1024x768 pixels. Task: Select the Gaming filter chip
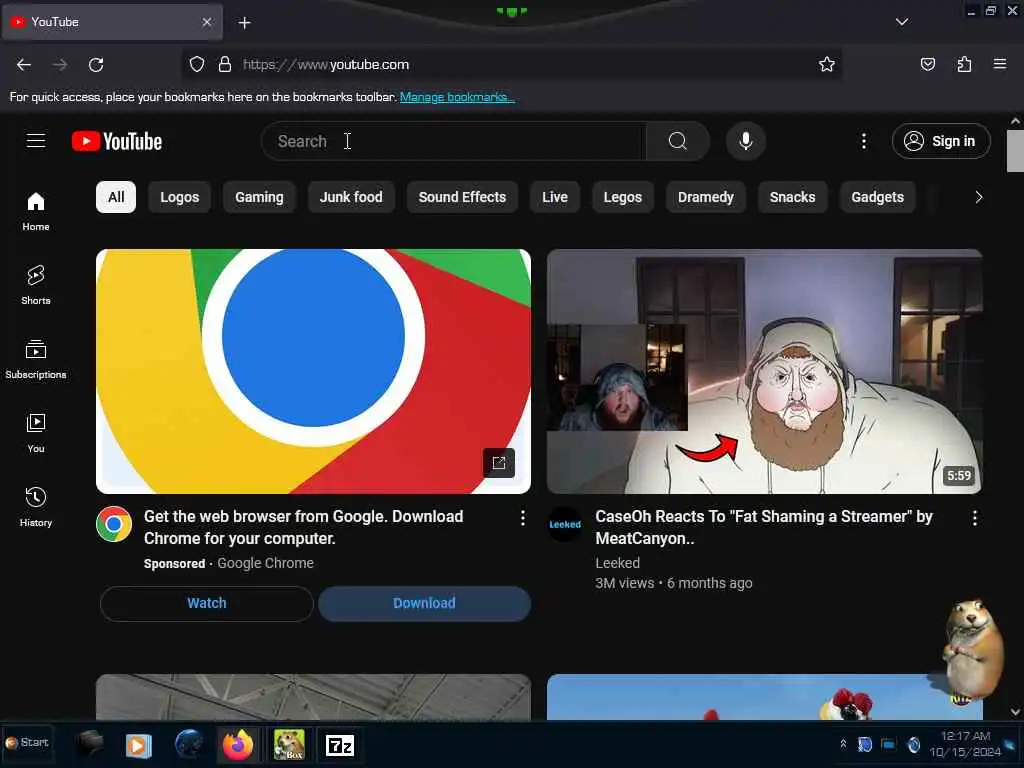[x=259, y=197]
